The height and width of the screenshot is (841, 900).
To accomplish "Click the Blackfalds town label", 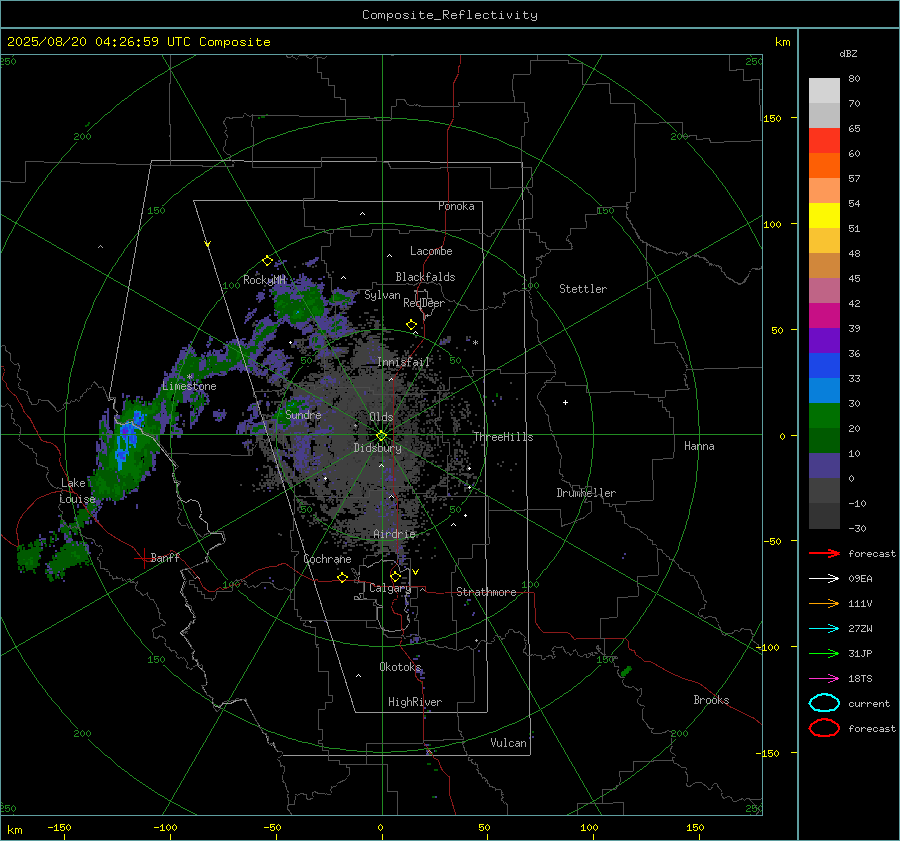I will [x=425, y=277].
